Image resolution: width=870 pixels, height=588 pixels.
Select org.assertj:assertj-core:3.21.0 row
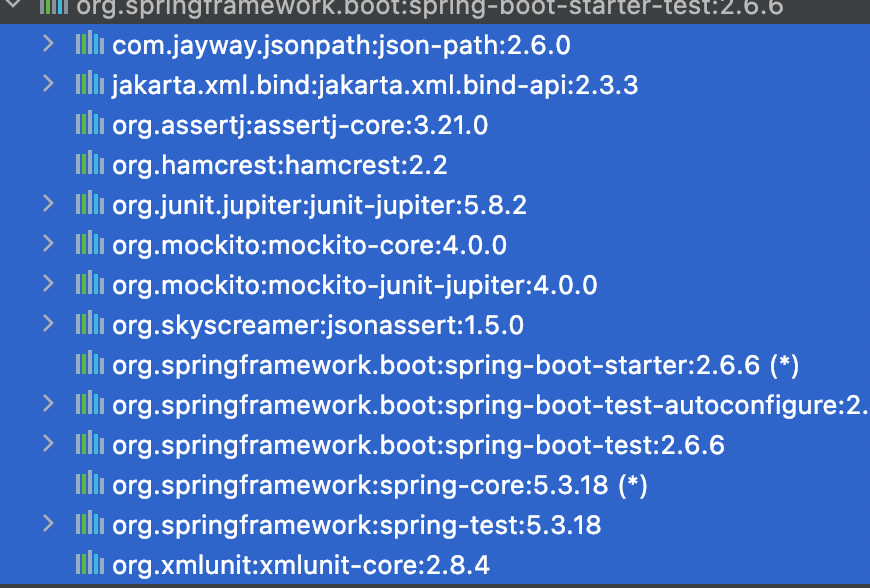(435, 124)
